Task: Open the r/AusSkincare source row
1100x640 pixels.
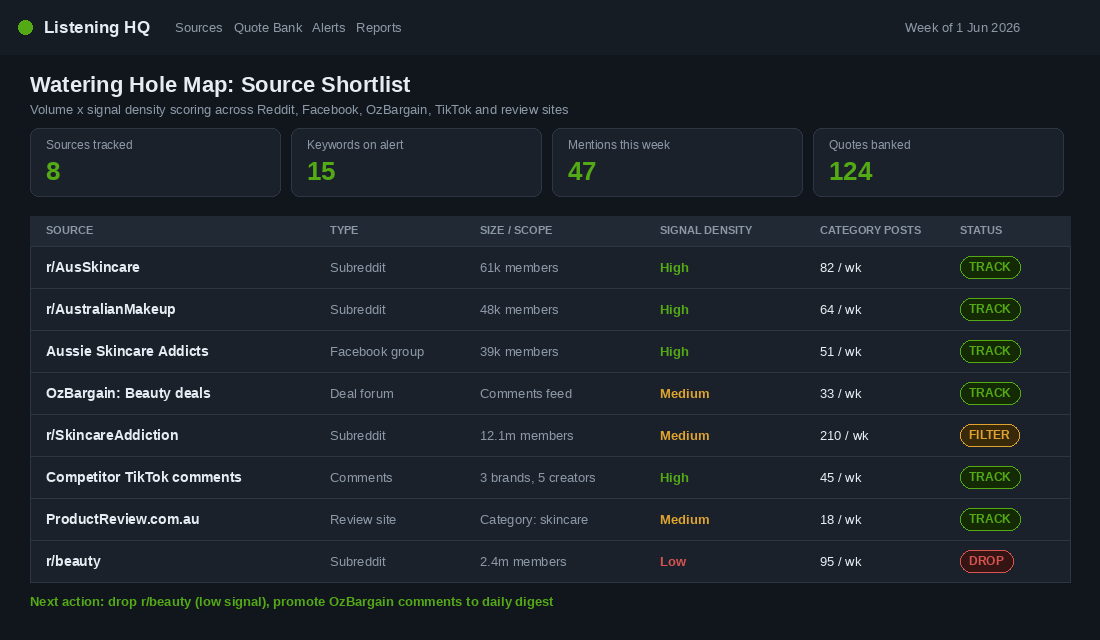Action: (550, 267)
